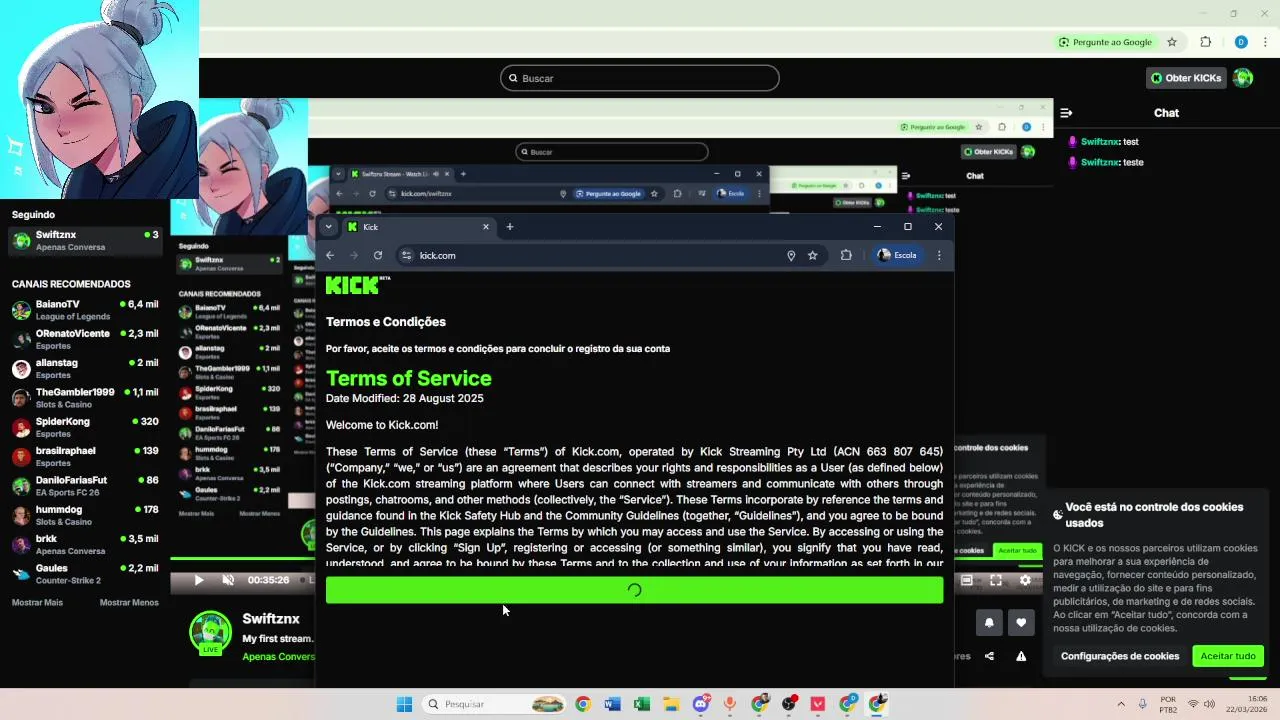This screenshot has width=1280, height=720.
Task: Open Apenas Convers category link under Swiftznx
Action: click(x=278, y=657)
